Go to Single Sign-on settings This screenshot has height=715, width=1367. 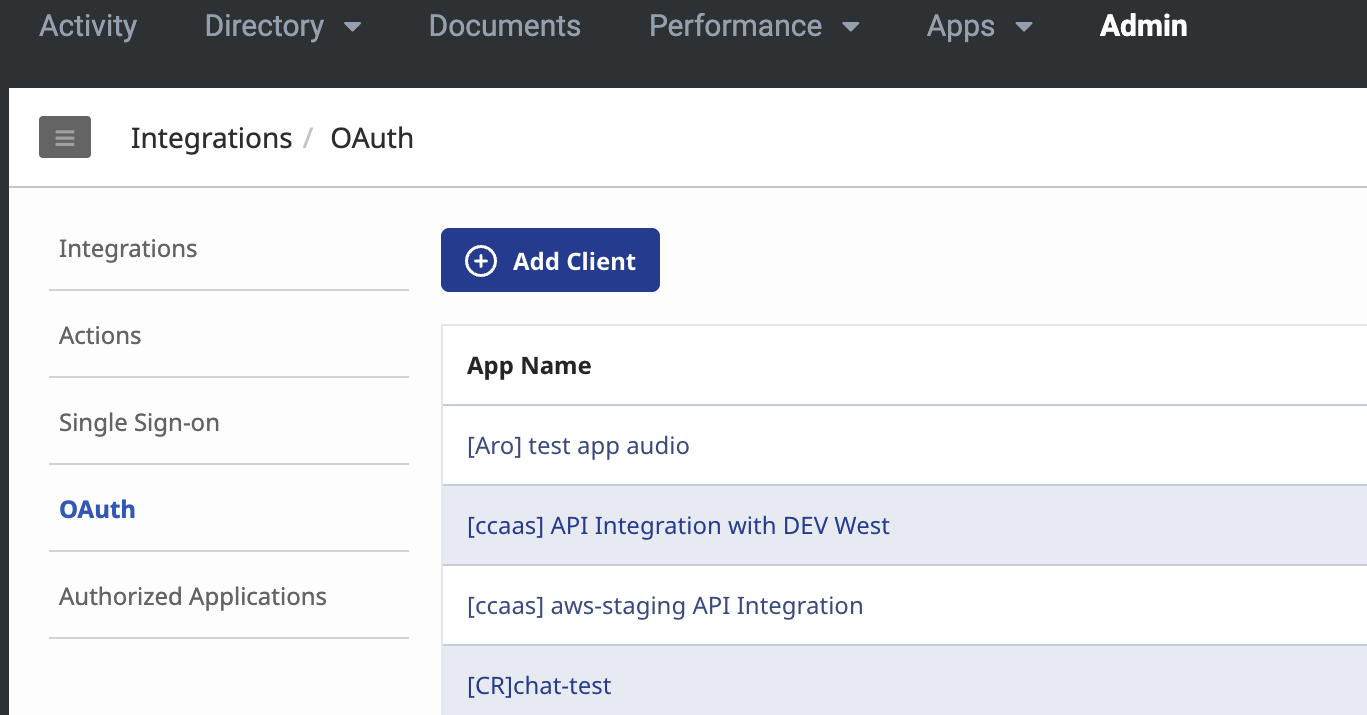(139, 423)
